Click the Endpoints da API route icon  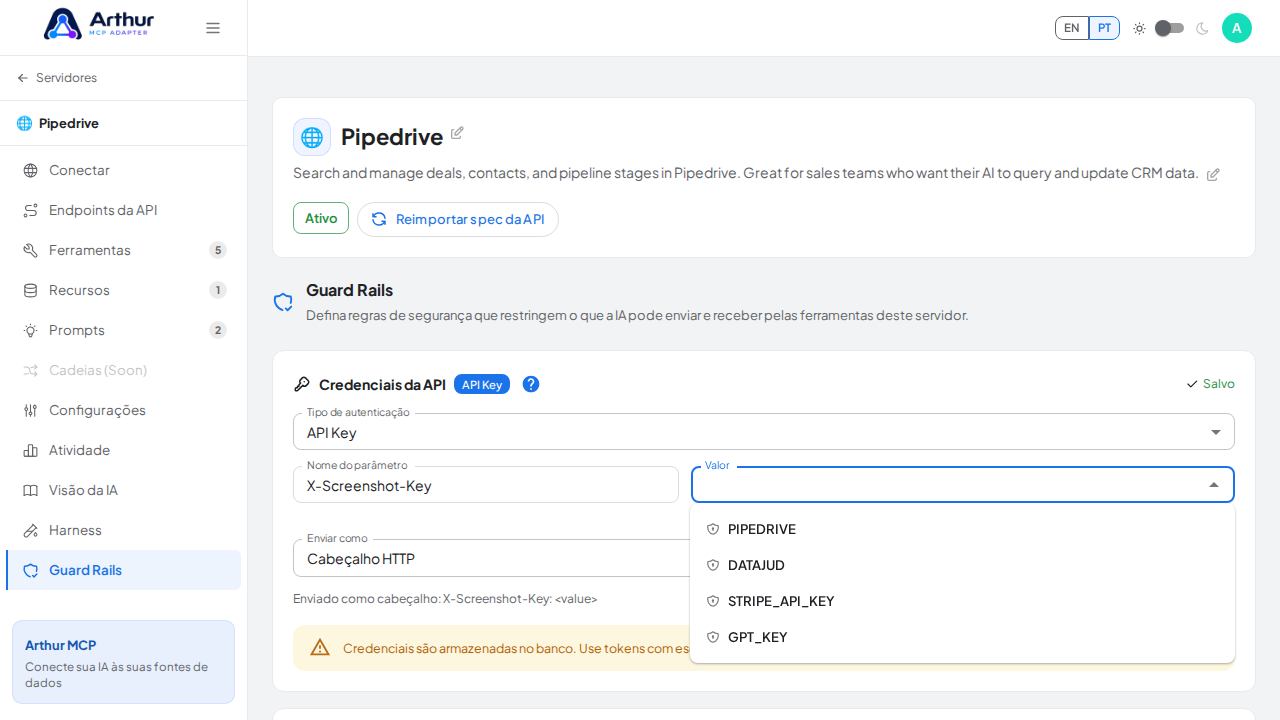pos(31,210)
